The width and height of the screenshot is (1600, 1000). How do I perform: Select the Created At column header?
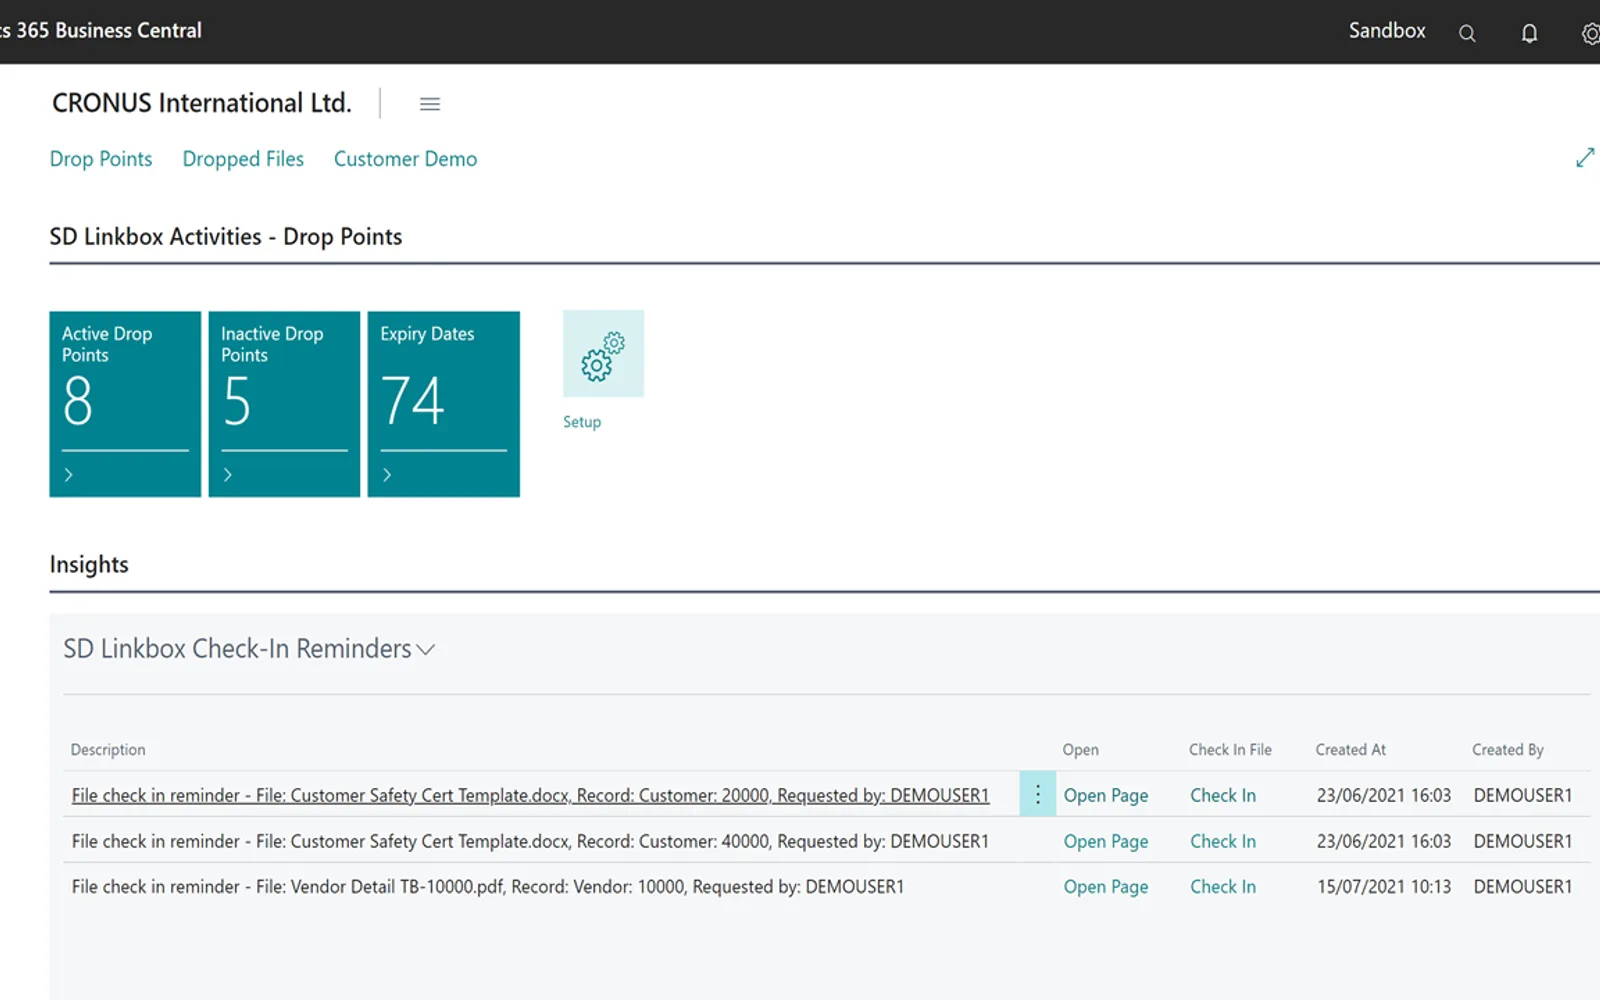pos(1350,749)
